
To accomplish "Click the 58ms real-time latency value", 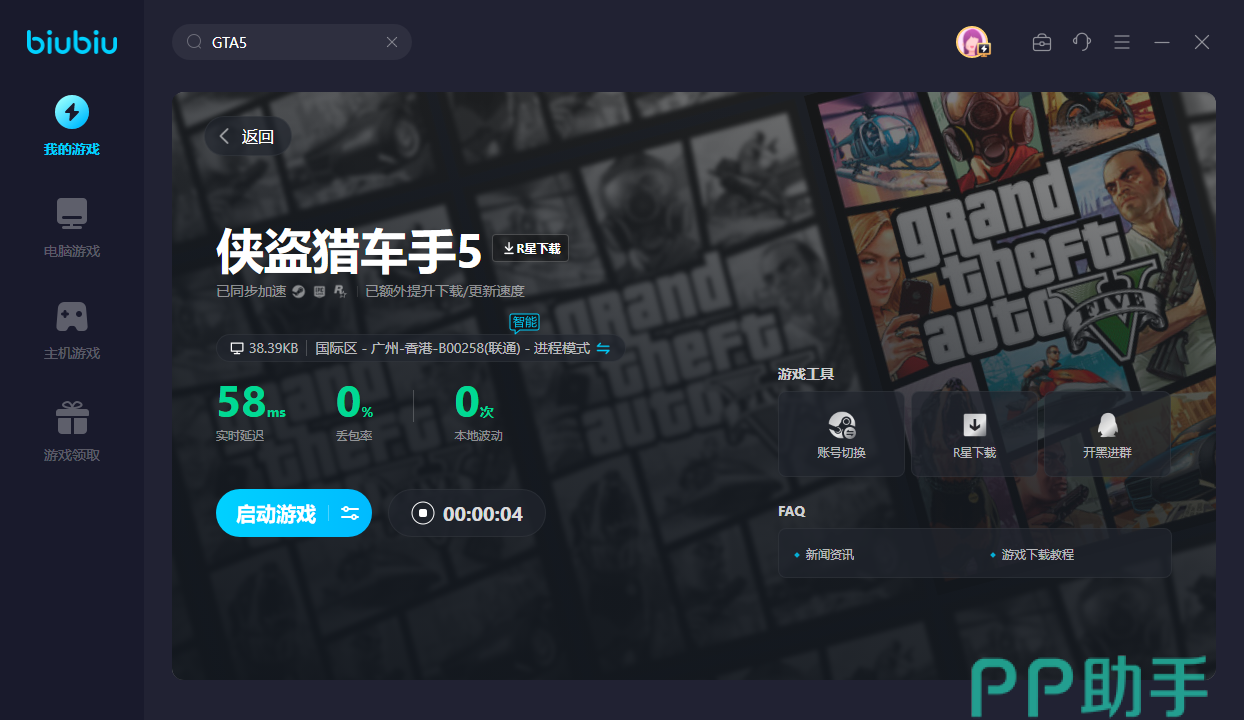I will click(251, 402).
